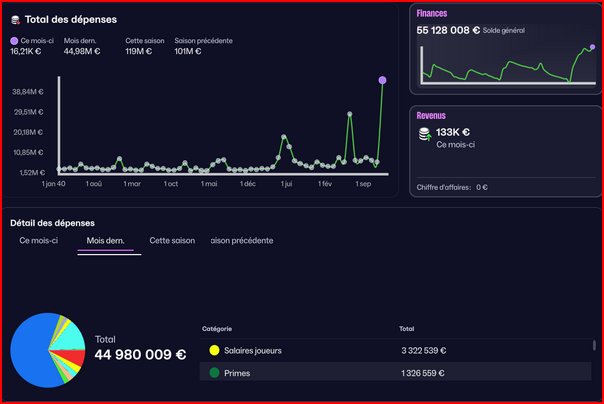604x404 pixels.
Task: Sort by the Catégorie column header
Action: 218,327
